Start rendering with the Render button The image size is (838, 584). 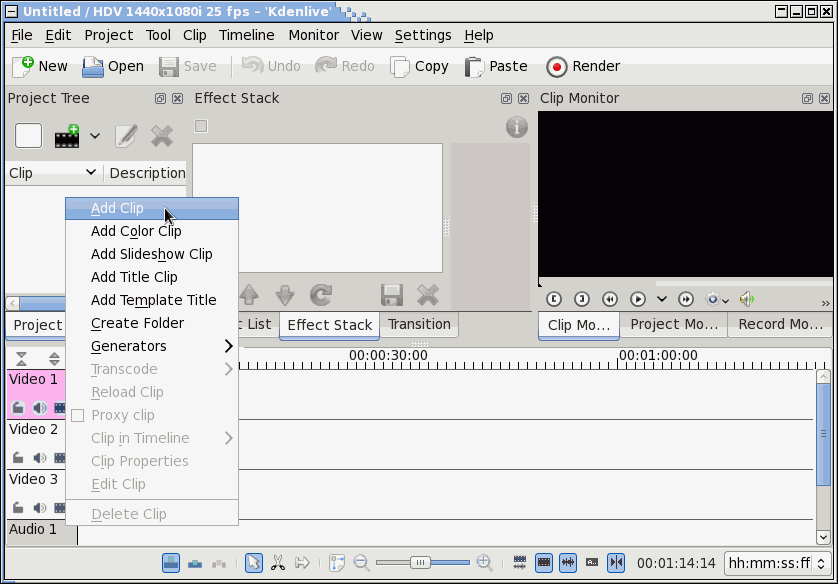pos(583,66)
